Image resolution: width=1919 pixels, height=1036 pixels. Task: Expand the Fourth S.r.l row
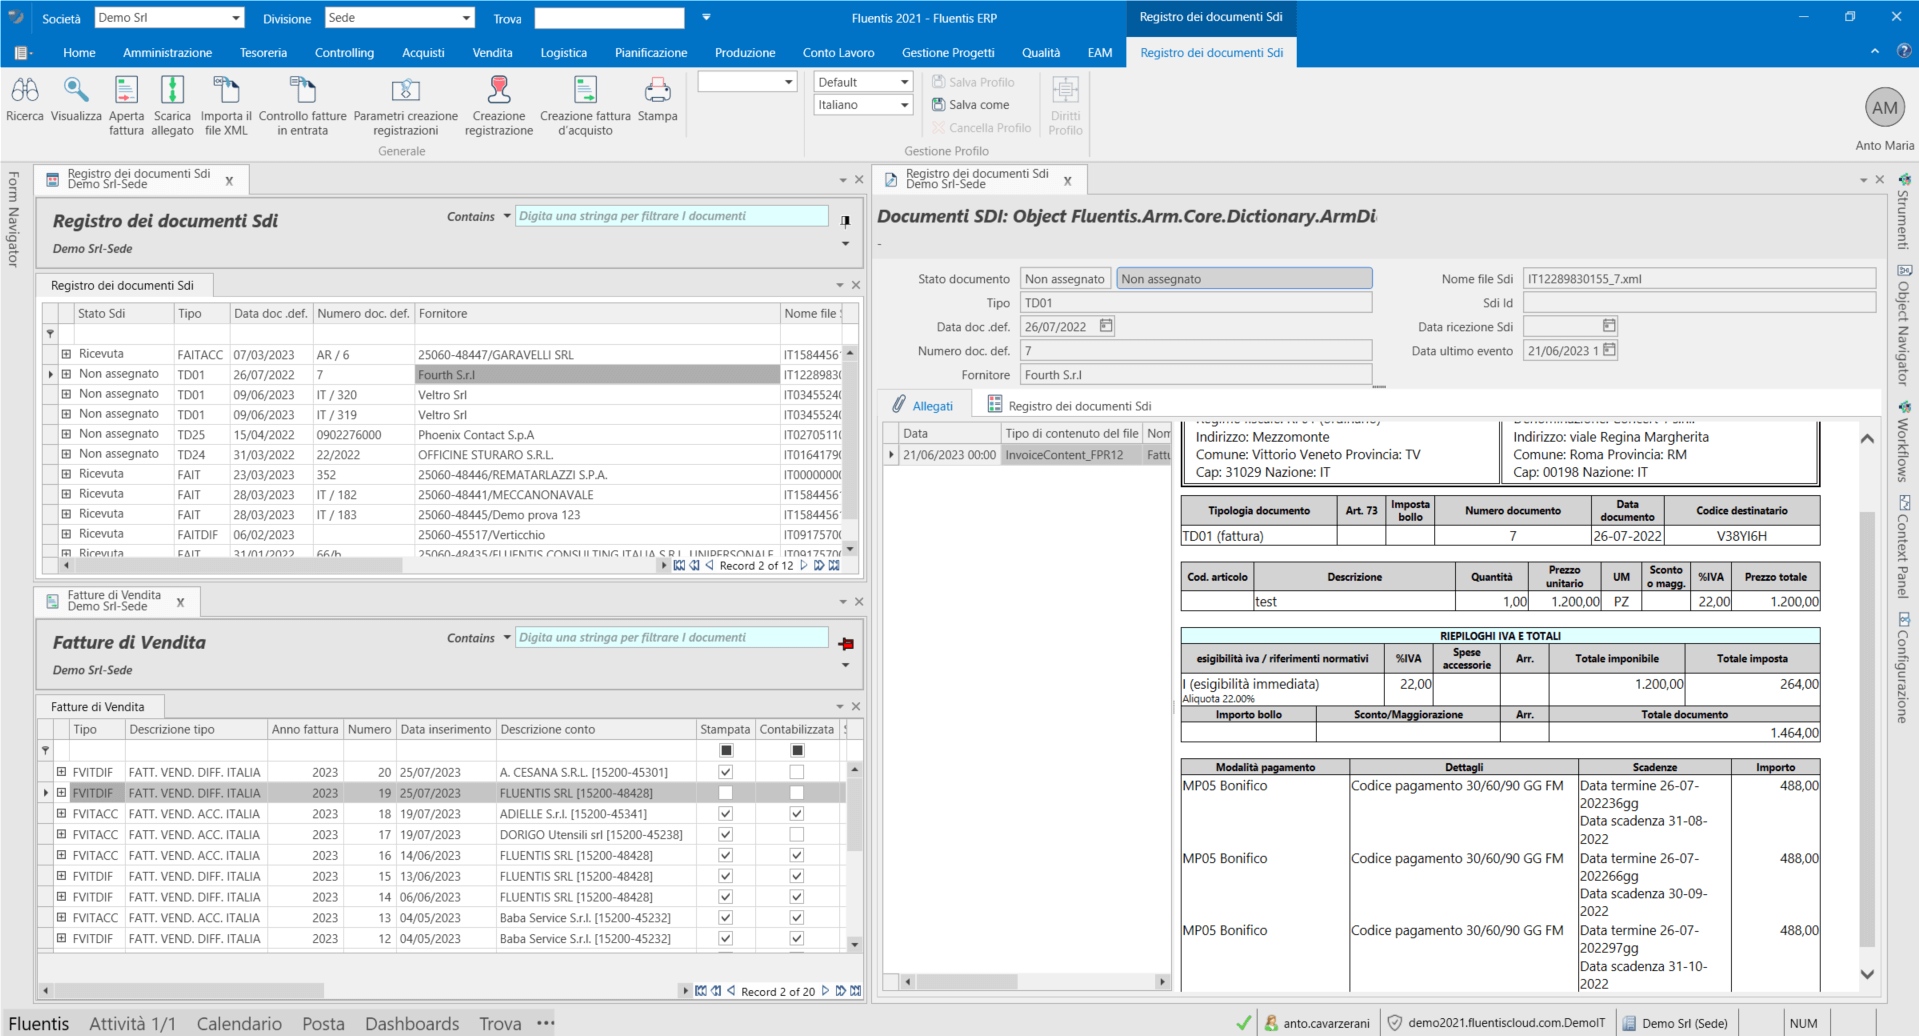66,374
